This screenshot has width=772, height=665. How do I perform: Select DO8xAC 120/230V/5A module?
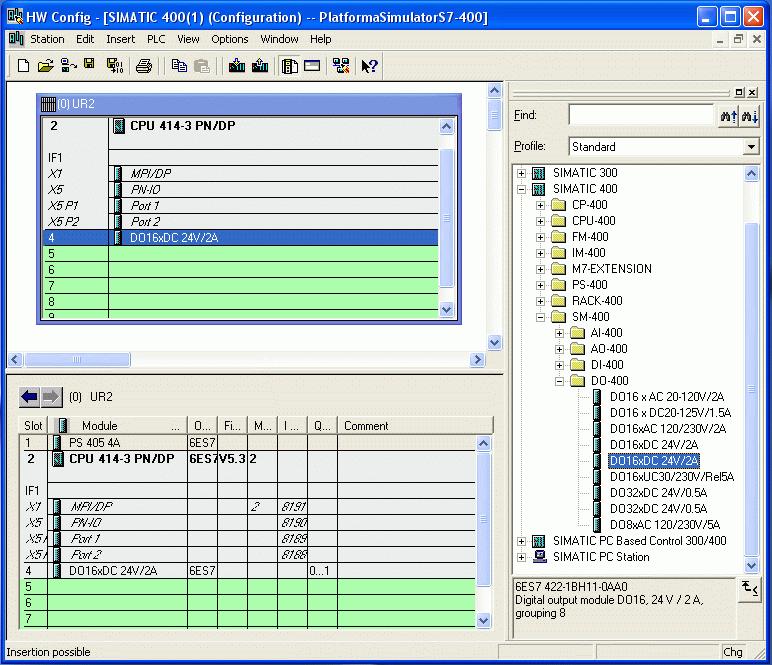click(x=665, y=525)
